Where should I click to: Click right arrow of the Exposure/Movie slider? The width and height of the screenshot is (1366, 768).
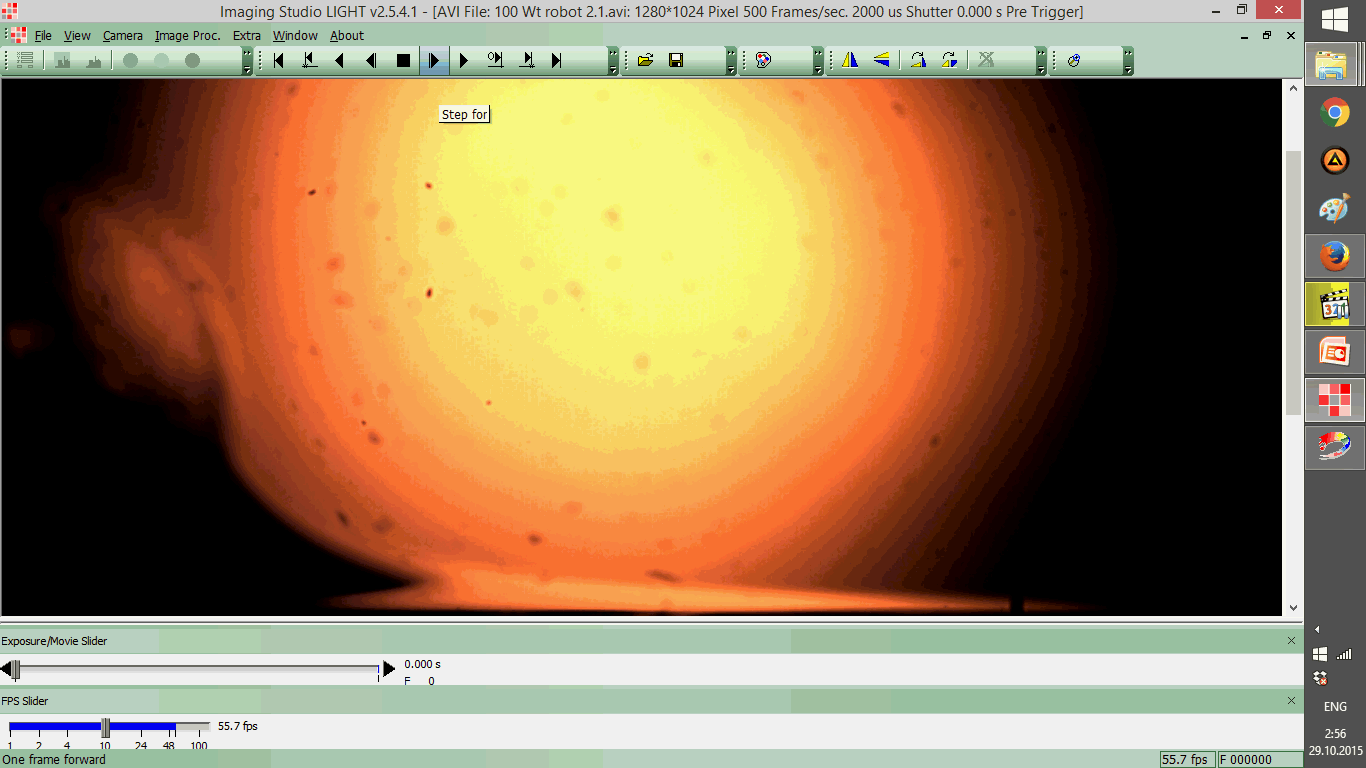click(389, 668)
